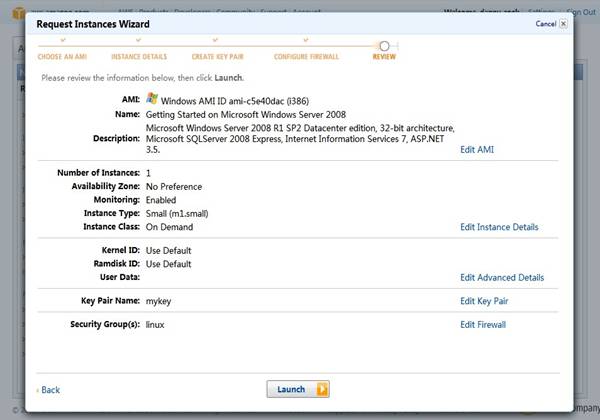This screenshot has width=600, height=420.
Task: Click the Windows logo icon beside AMI
Action: (152, 99)
